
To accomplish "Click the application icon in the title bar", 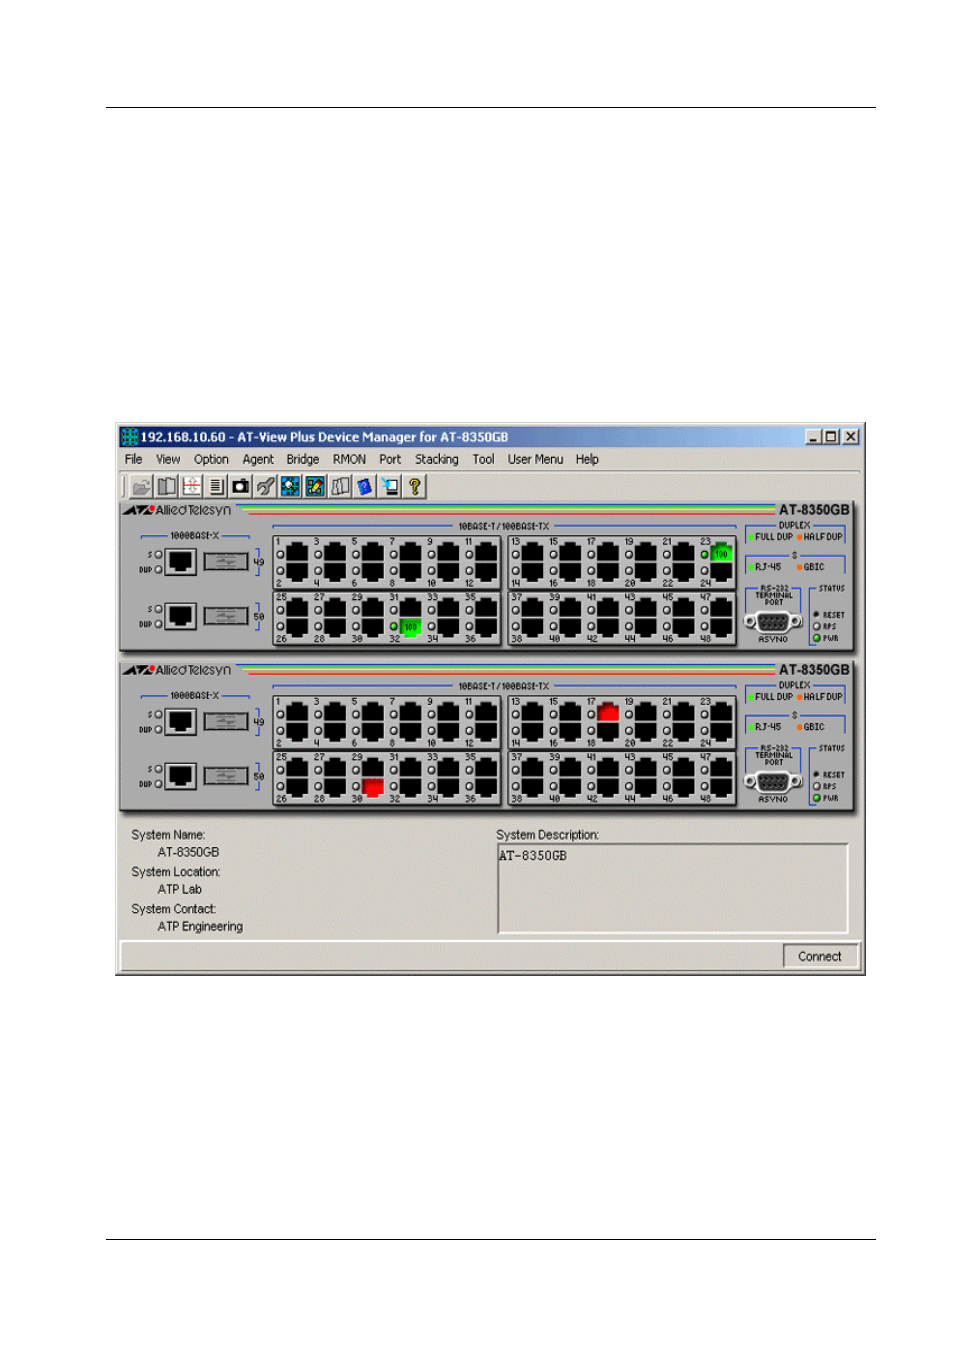I will [129, 437].
